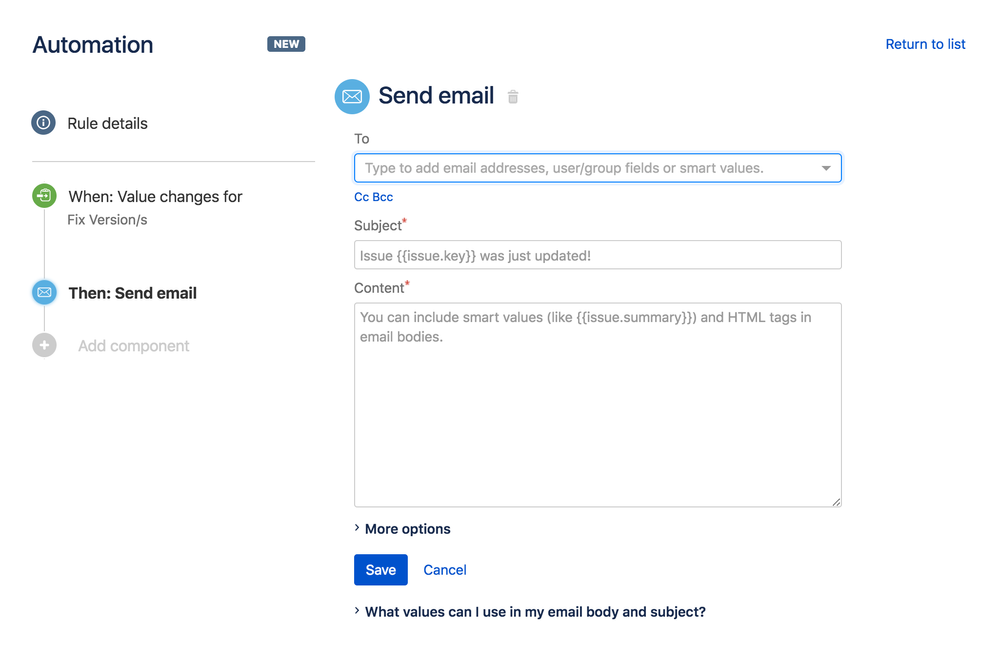
Task: Click Return to list
Action: (x=924, y=43)
